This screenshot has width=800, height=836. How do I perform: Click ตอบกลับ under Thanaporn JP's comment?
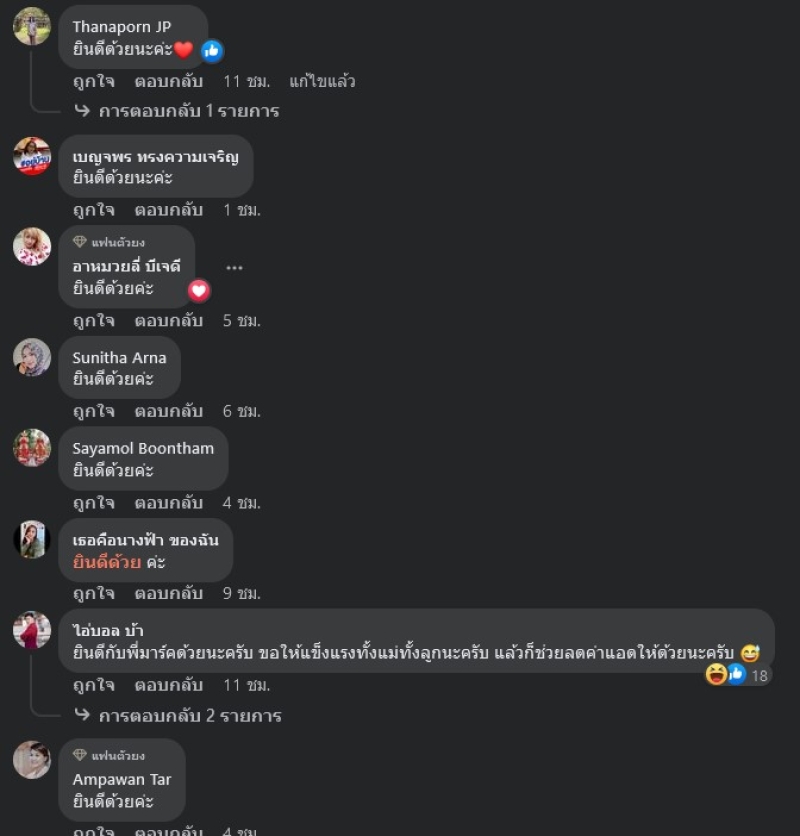click(169, 82)
